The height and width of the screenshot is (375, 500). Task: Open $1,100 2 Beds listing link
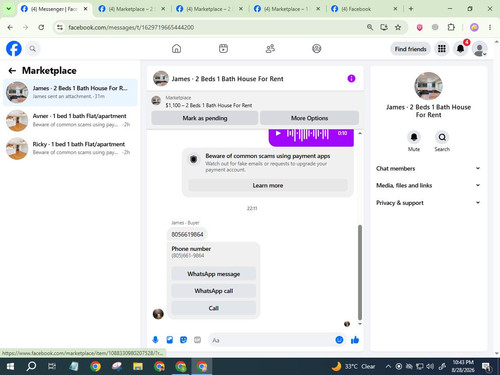click(x=209, y=105)
